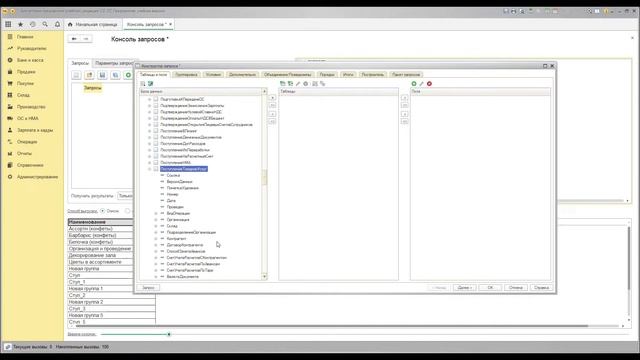
Task: Adjust the green slider handle at bottom
Action: (x=169, y=334)
